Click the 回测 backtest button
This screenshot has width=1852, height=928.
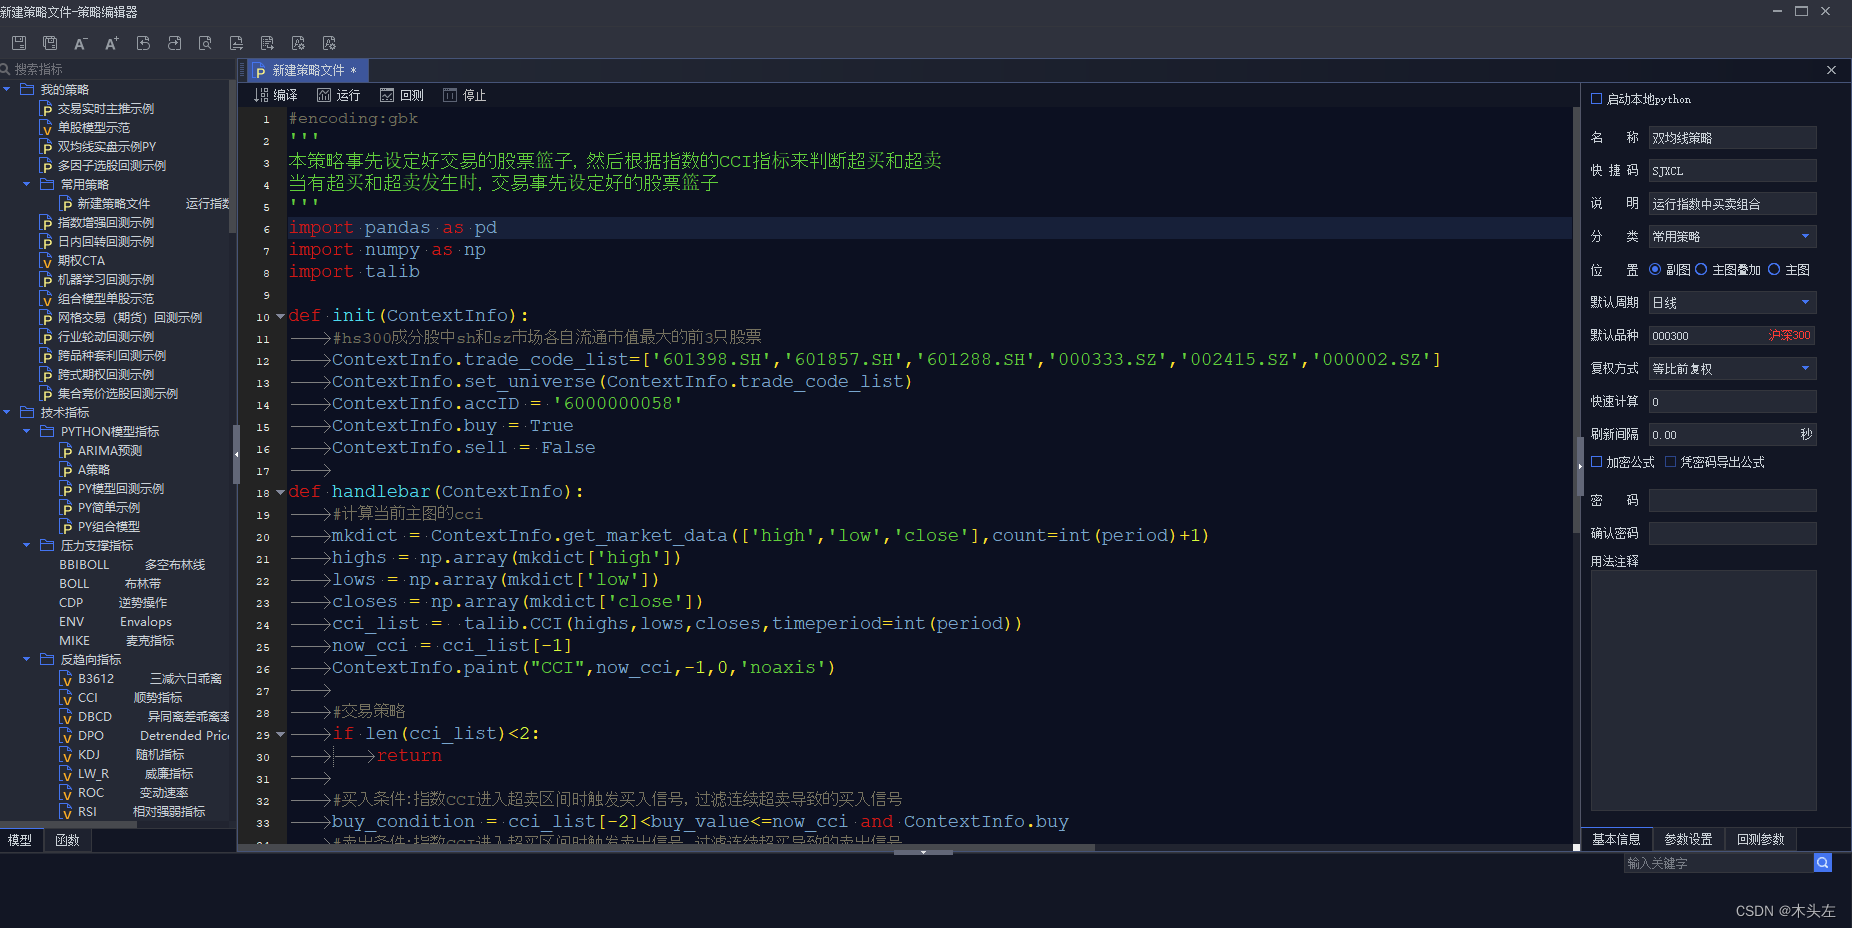click(402, 95)
